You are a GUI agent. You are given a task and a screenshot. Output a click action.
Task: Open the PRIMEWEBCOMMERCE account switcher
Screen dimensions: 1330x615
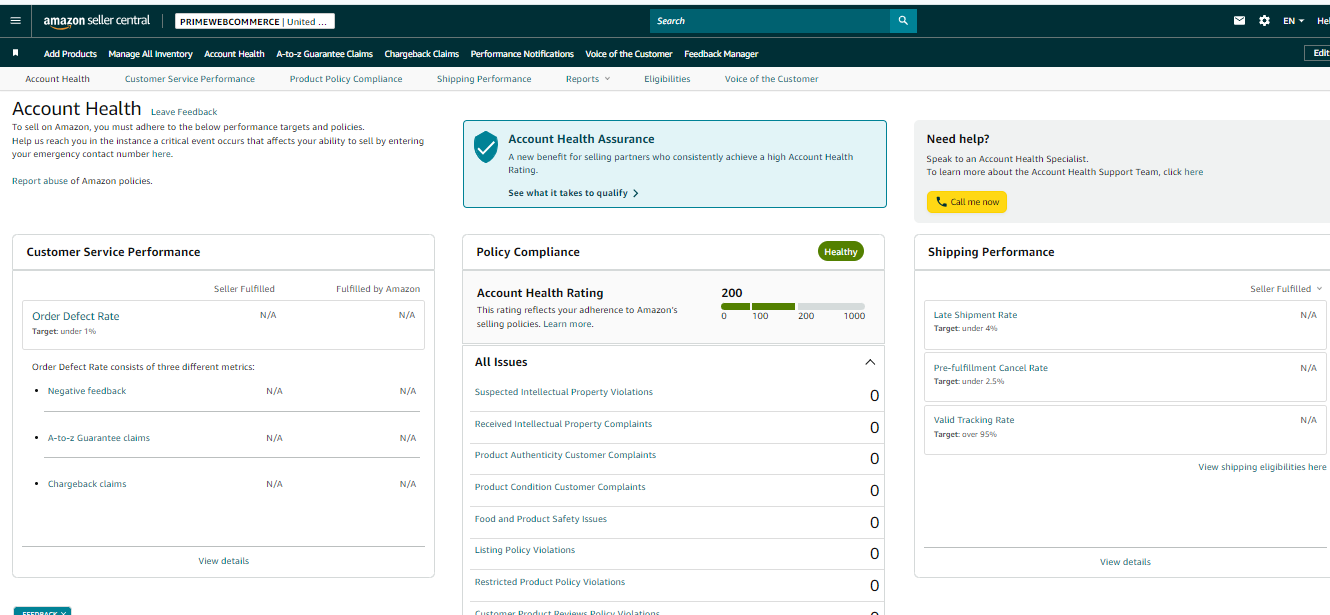pos(255,21)
